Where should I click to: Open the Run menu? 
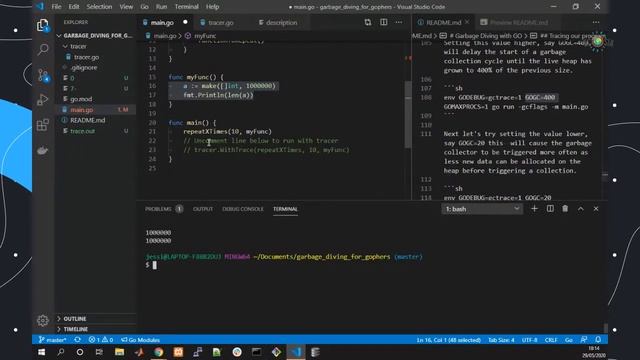click(x=161, y=7)
